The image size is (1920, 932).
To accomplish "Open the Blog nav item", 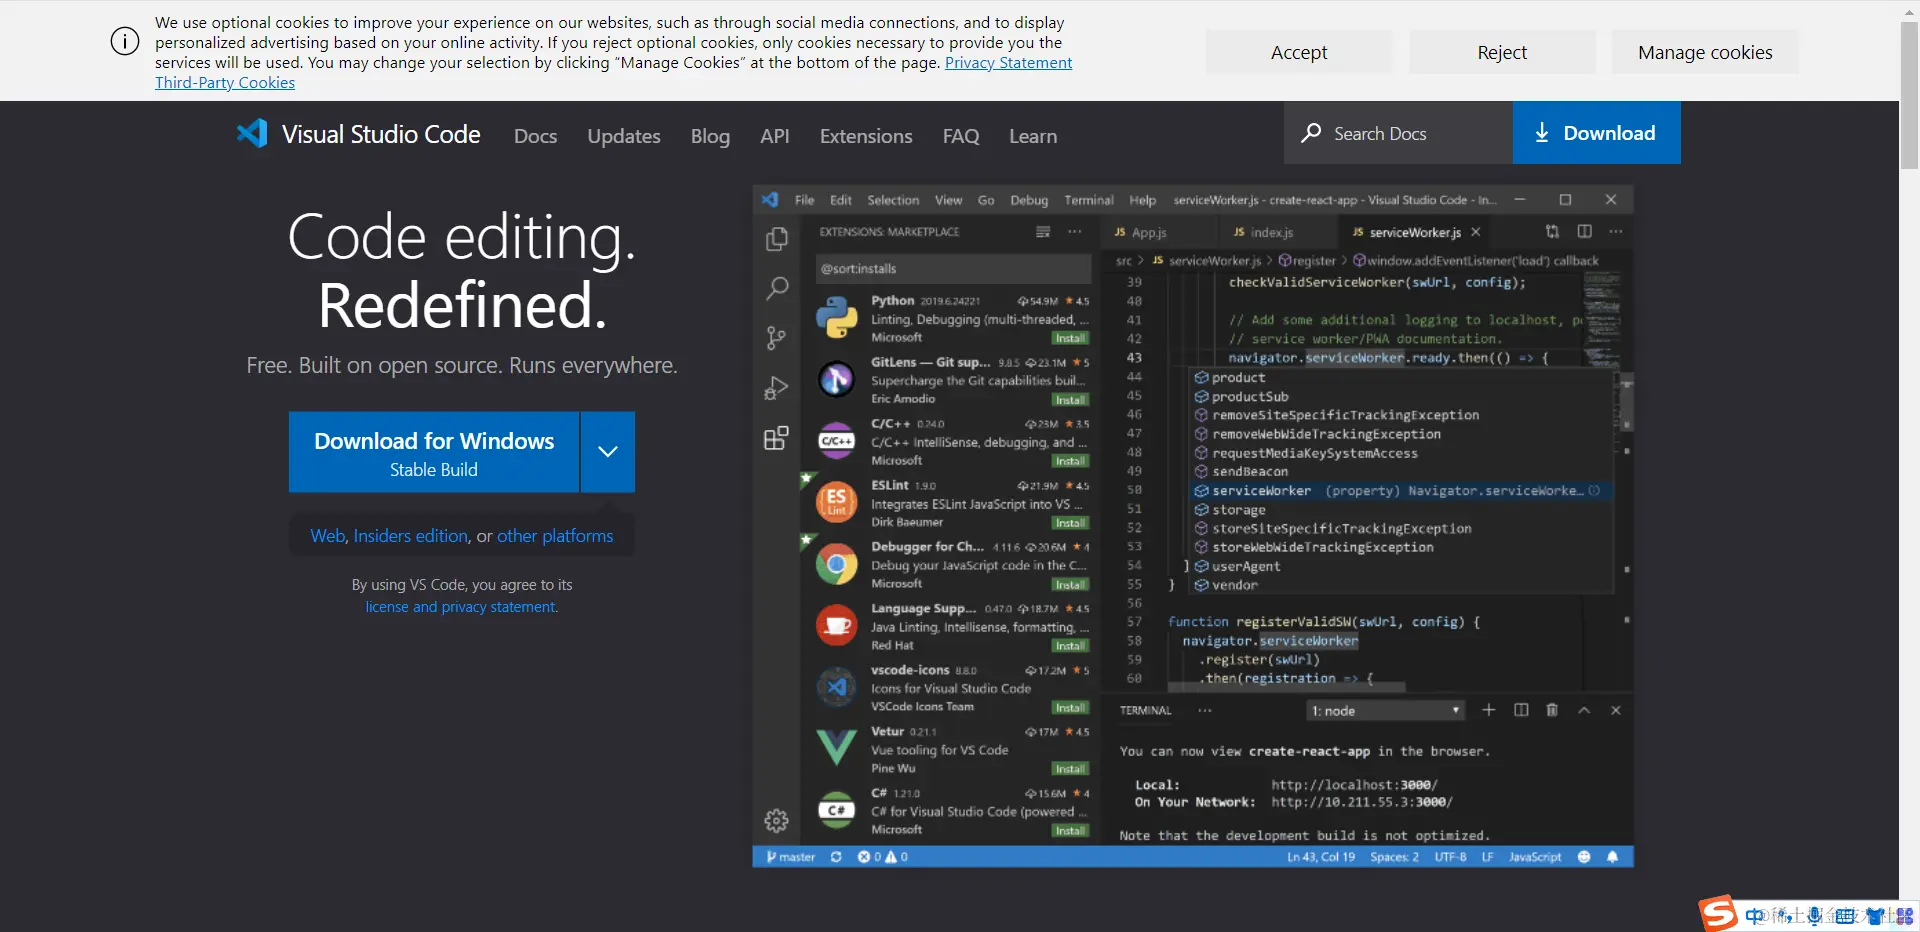I will point(710,136).
